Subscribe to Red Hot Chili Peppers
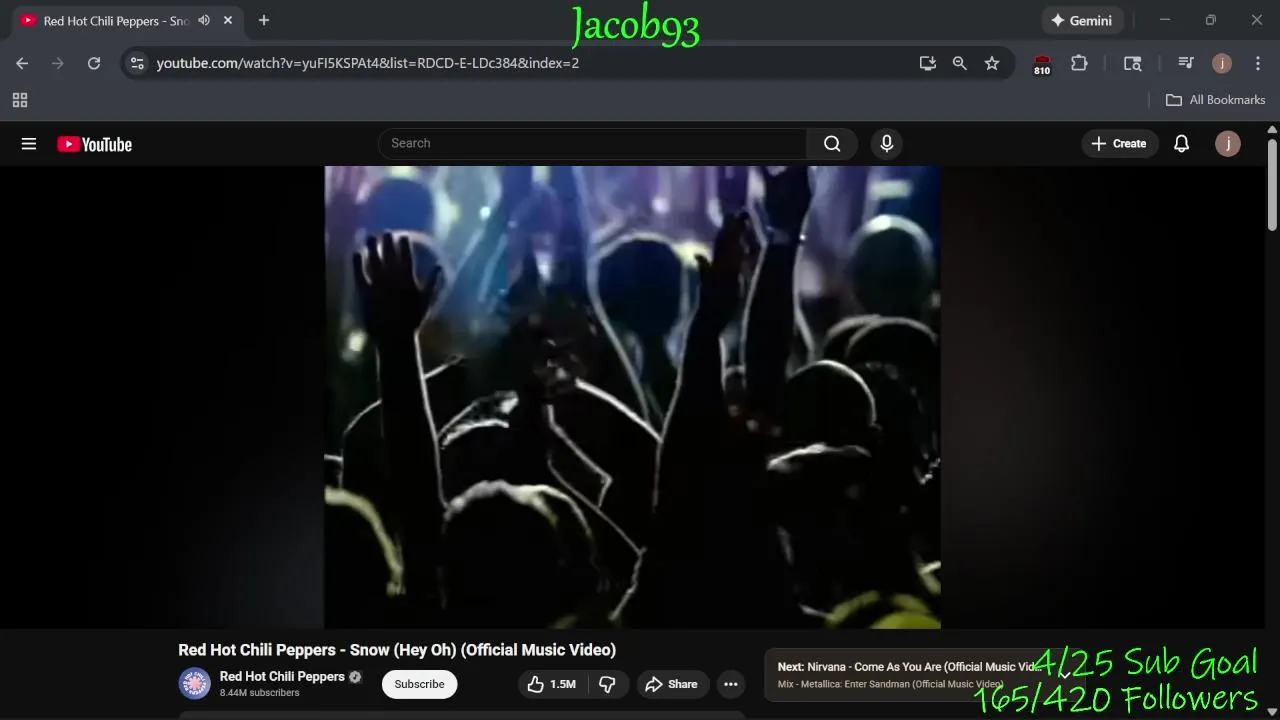The width and height of the screenshot is (1280, 720). point(419,684)
